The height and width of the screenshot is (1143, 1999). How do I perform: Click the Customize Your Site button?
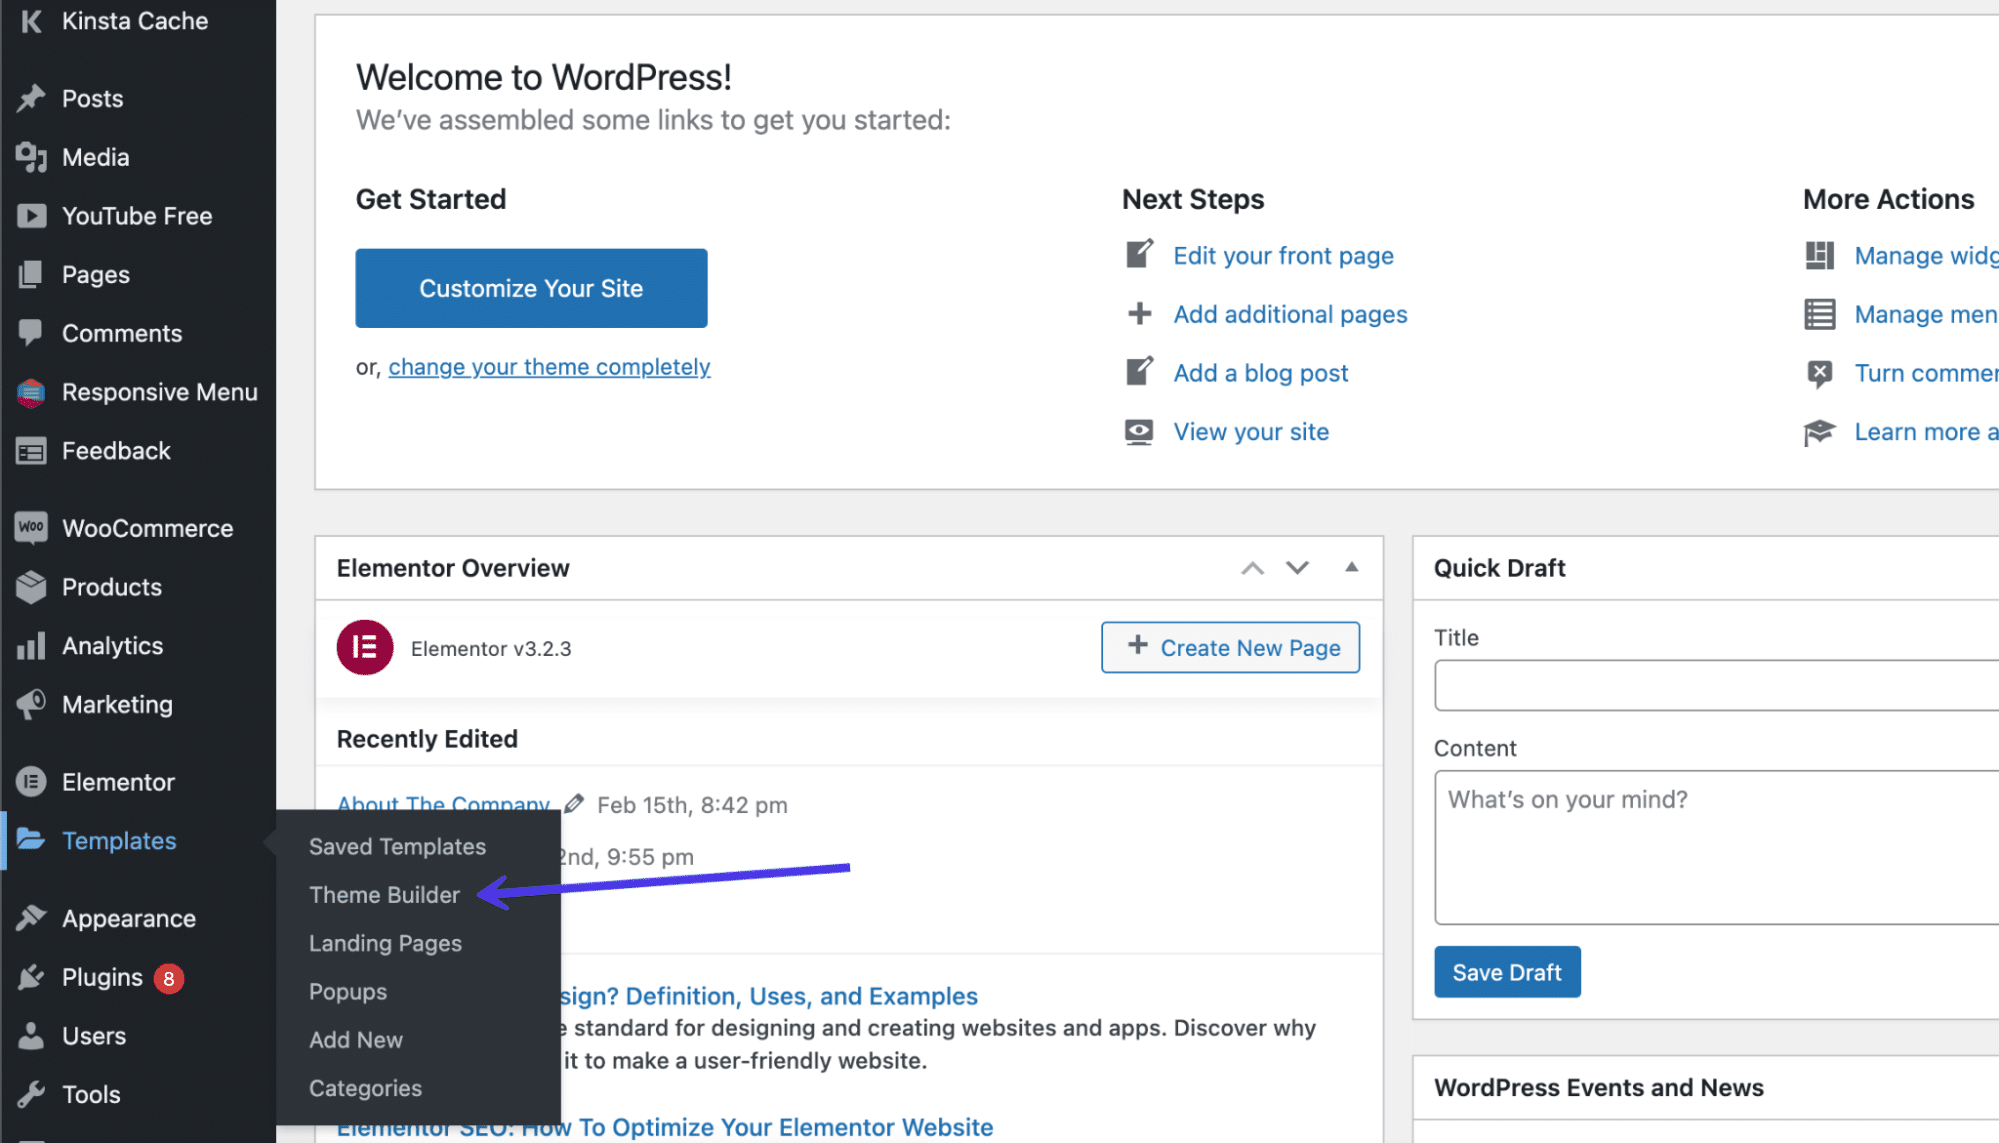coord(531,288)
